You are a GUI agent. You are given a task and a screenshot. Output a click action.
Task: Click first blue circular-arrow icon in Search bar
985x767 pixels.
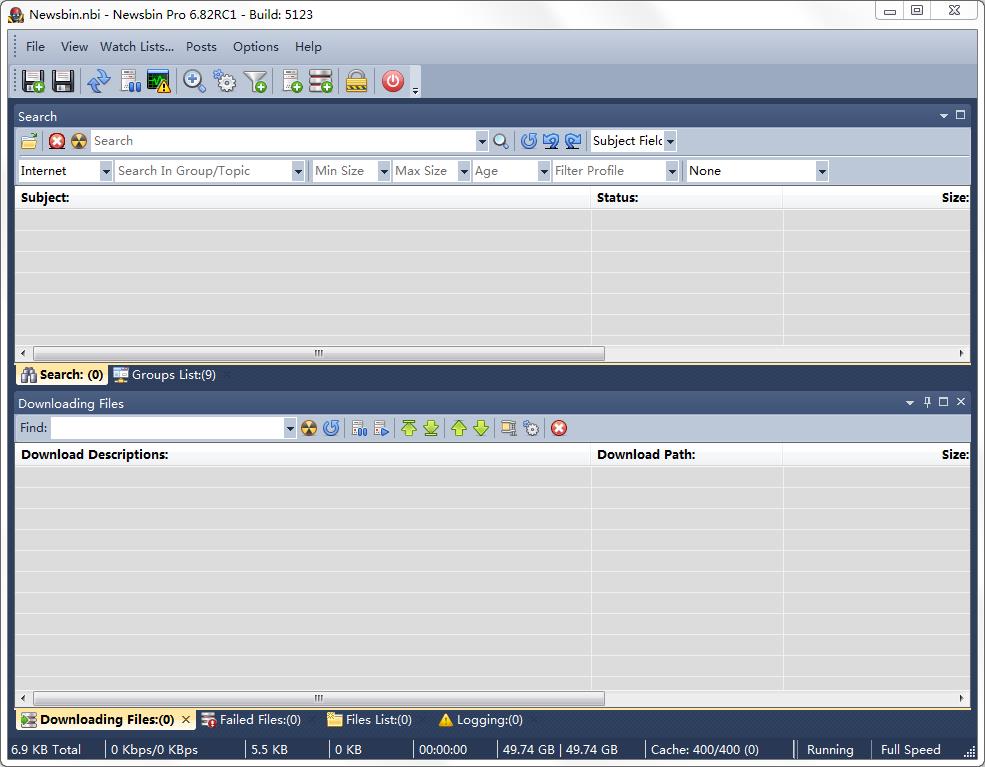point(528,141)
